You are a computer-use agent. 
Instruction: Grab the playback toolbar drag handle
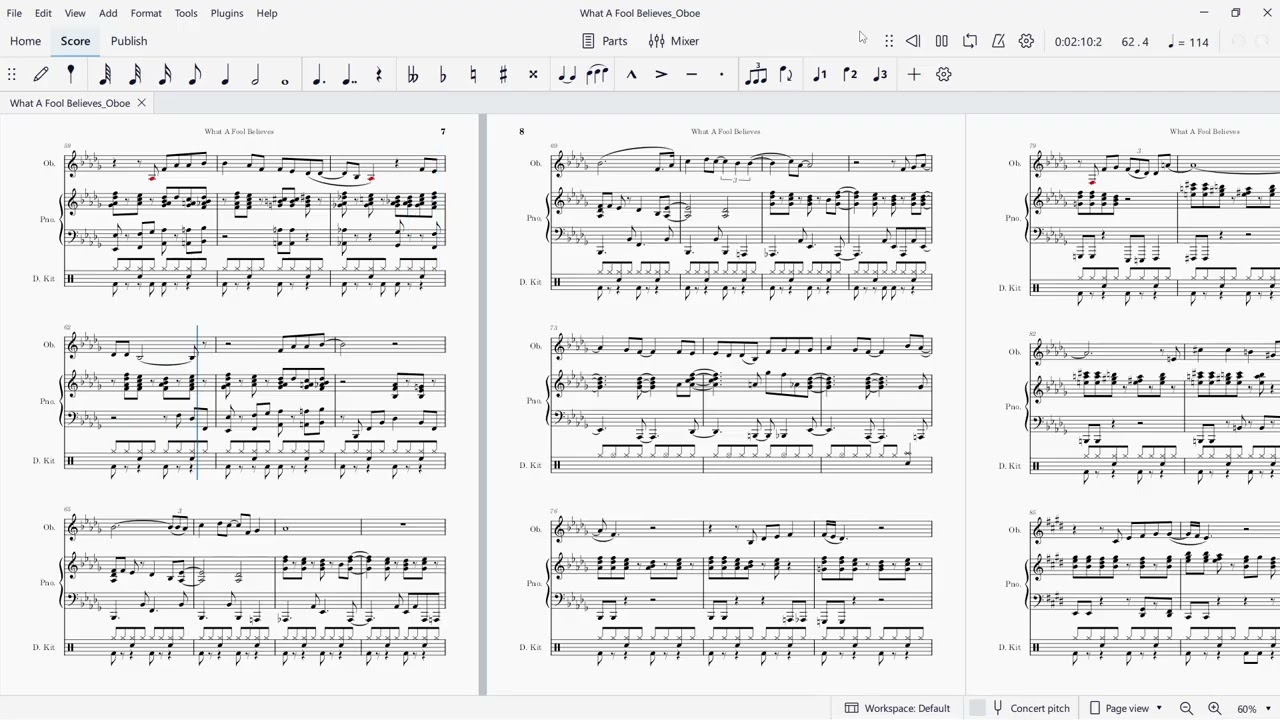tap(889, 41)
